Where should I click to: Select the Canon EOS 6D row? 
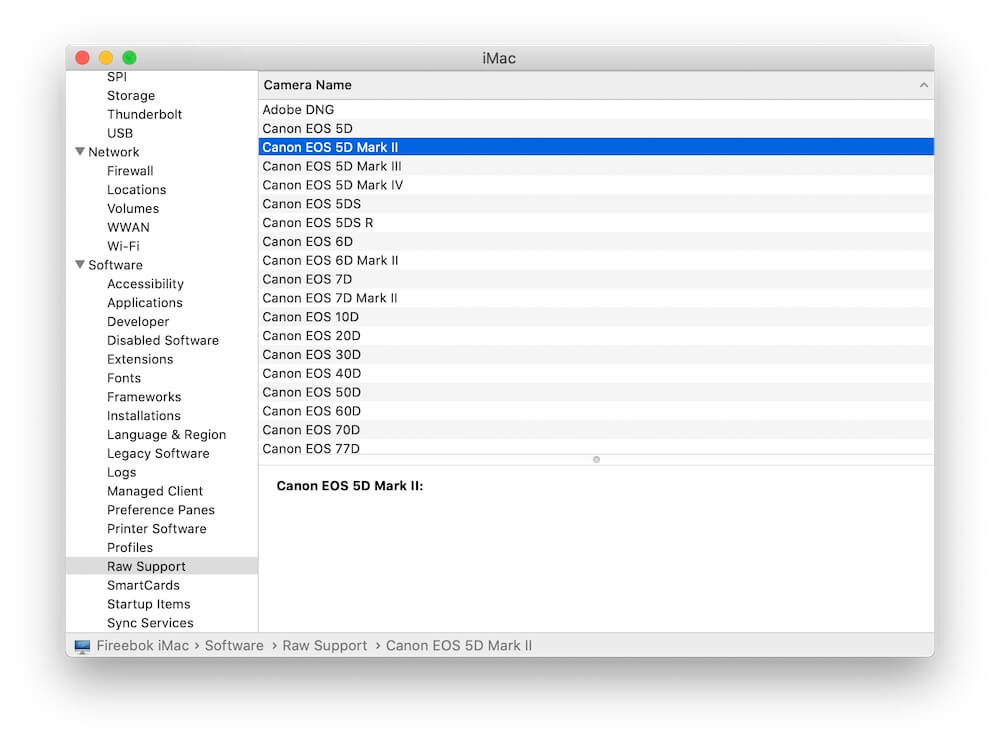[596, 242]
